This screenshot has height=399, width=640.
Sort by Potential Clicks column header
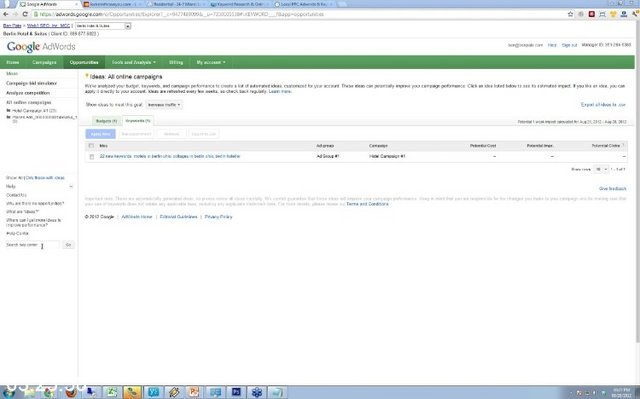click(x=606, y=146)
